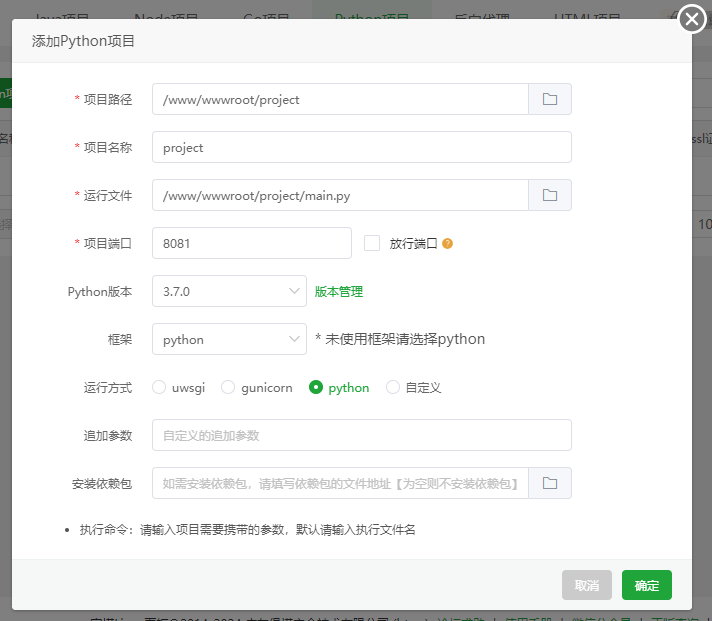
Task: Focus the 项目名称 input field
Action: tap(361, 147)
